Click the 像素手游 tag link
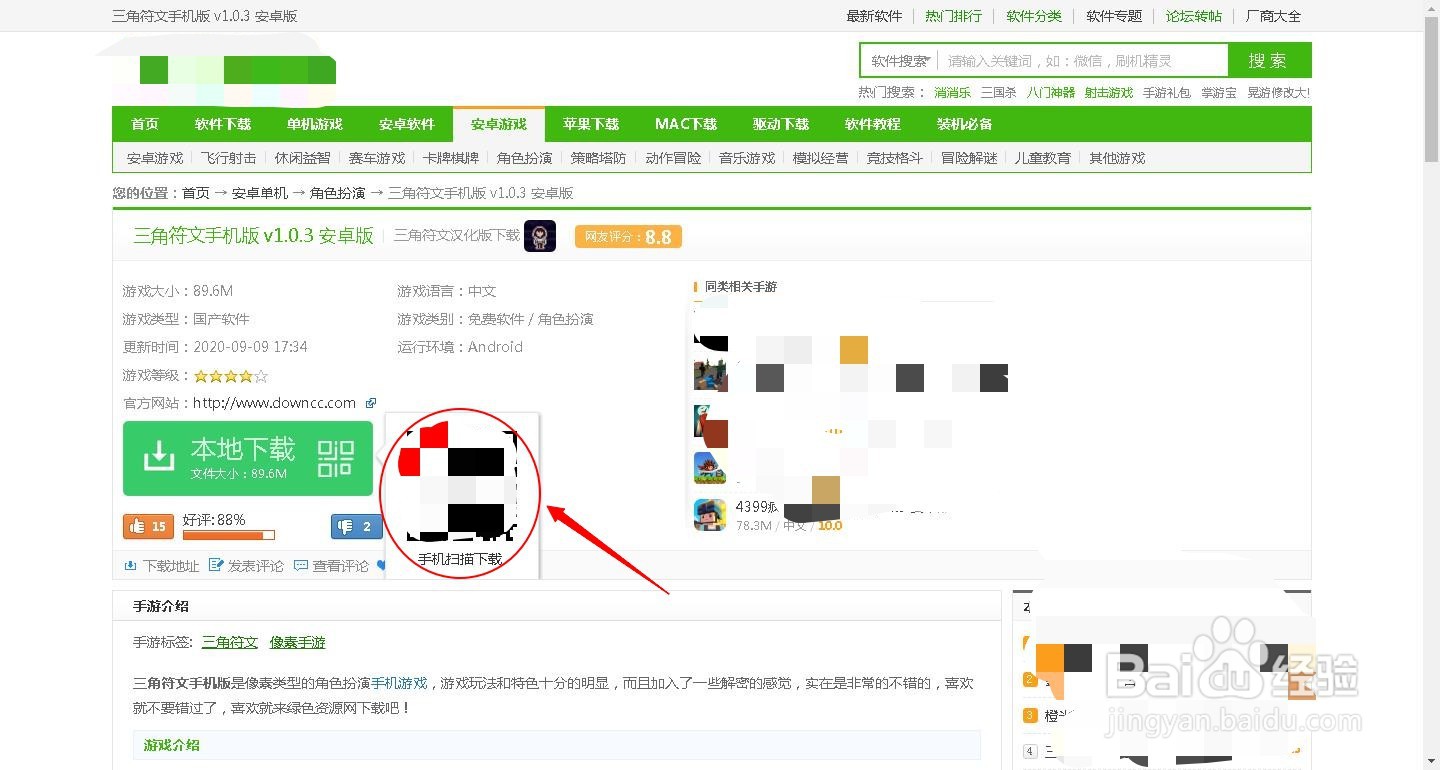The width and height of the screenshot is (1440, 770). tap(297, 642)
